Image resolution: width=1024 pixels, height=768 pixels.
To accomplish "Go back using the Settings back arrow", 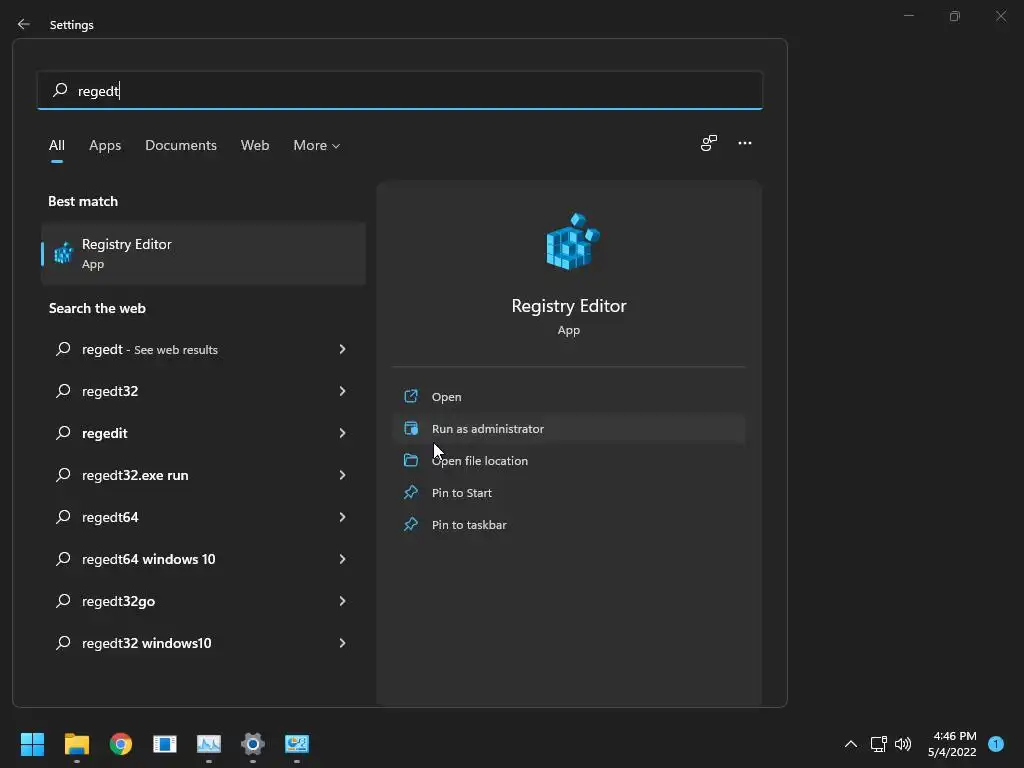I will tap(24, 24).
